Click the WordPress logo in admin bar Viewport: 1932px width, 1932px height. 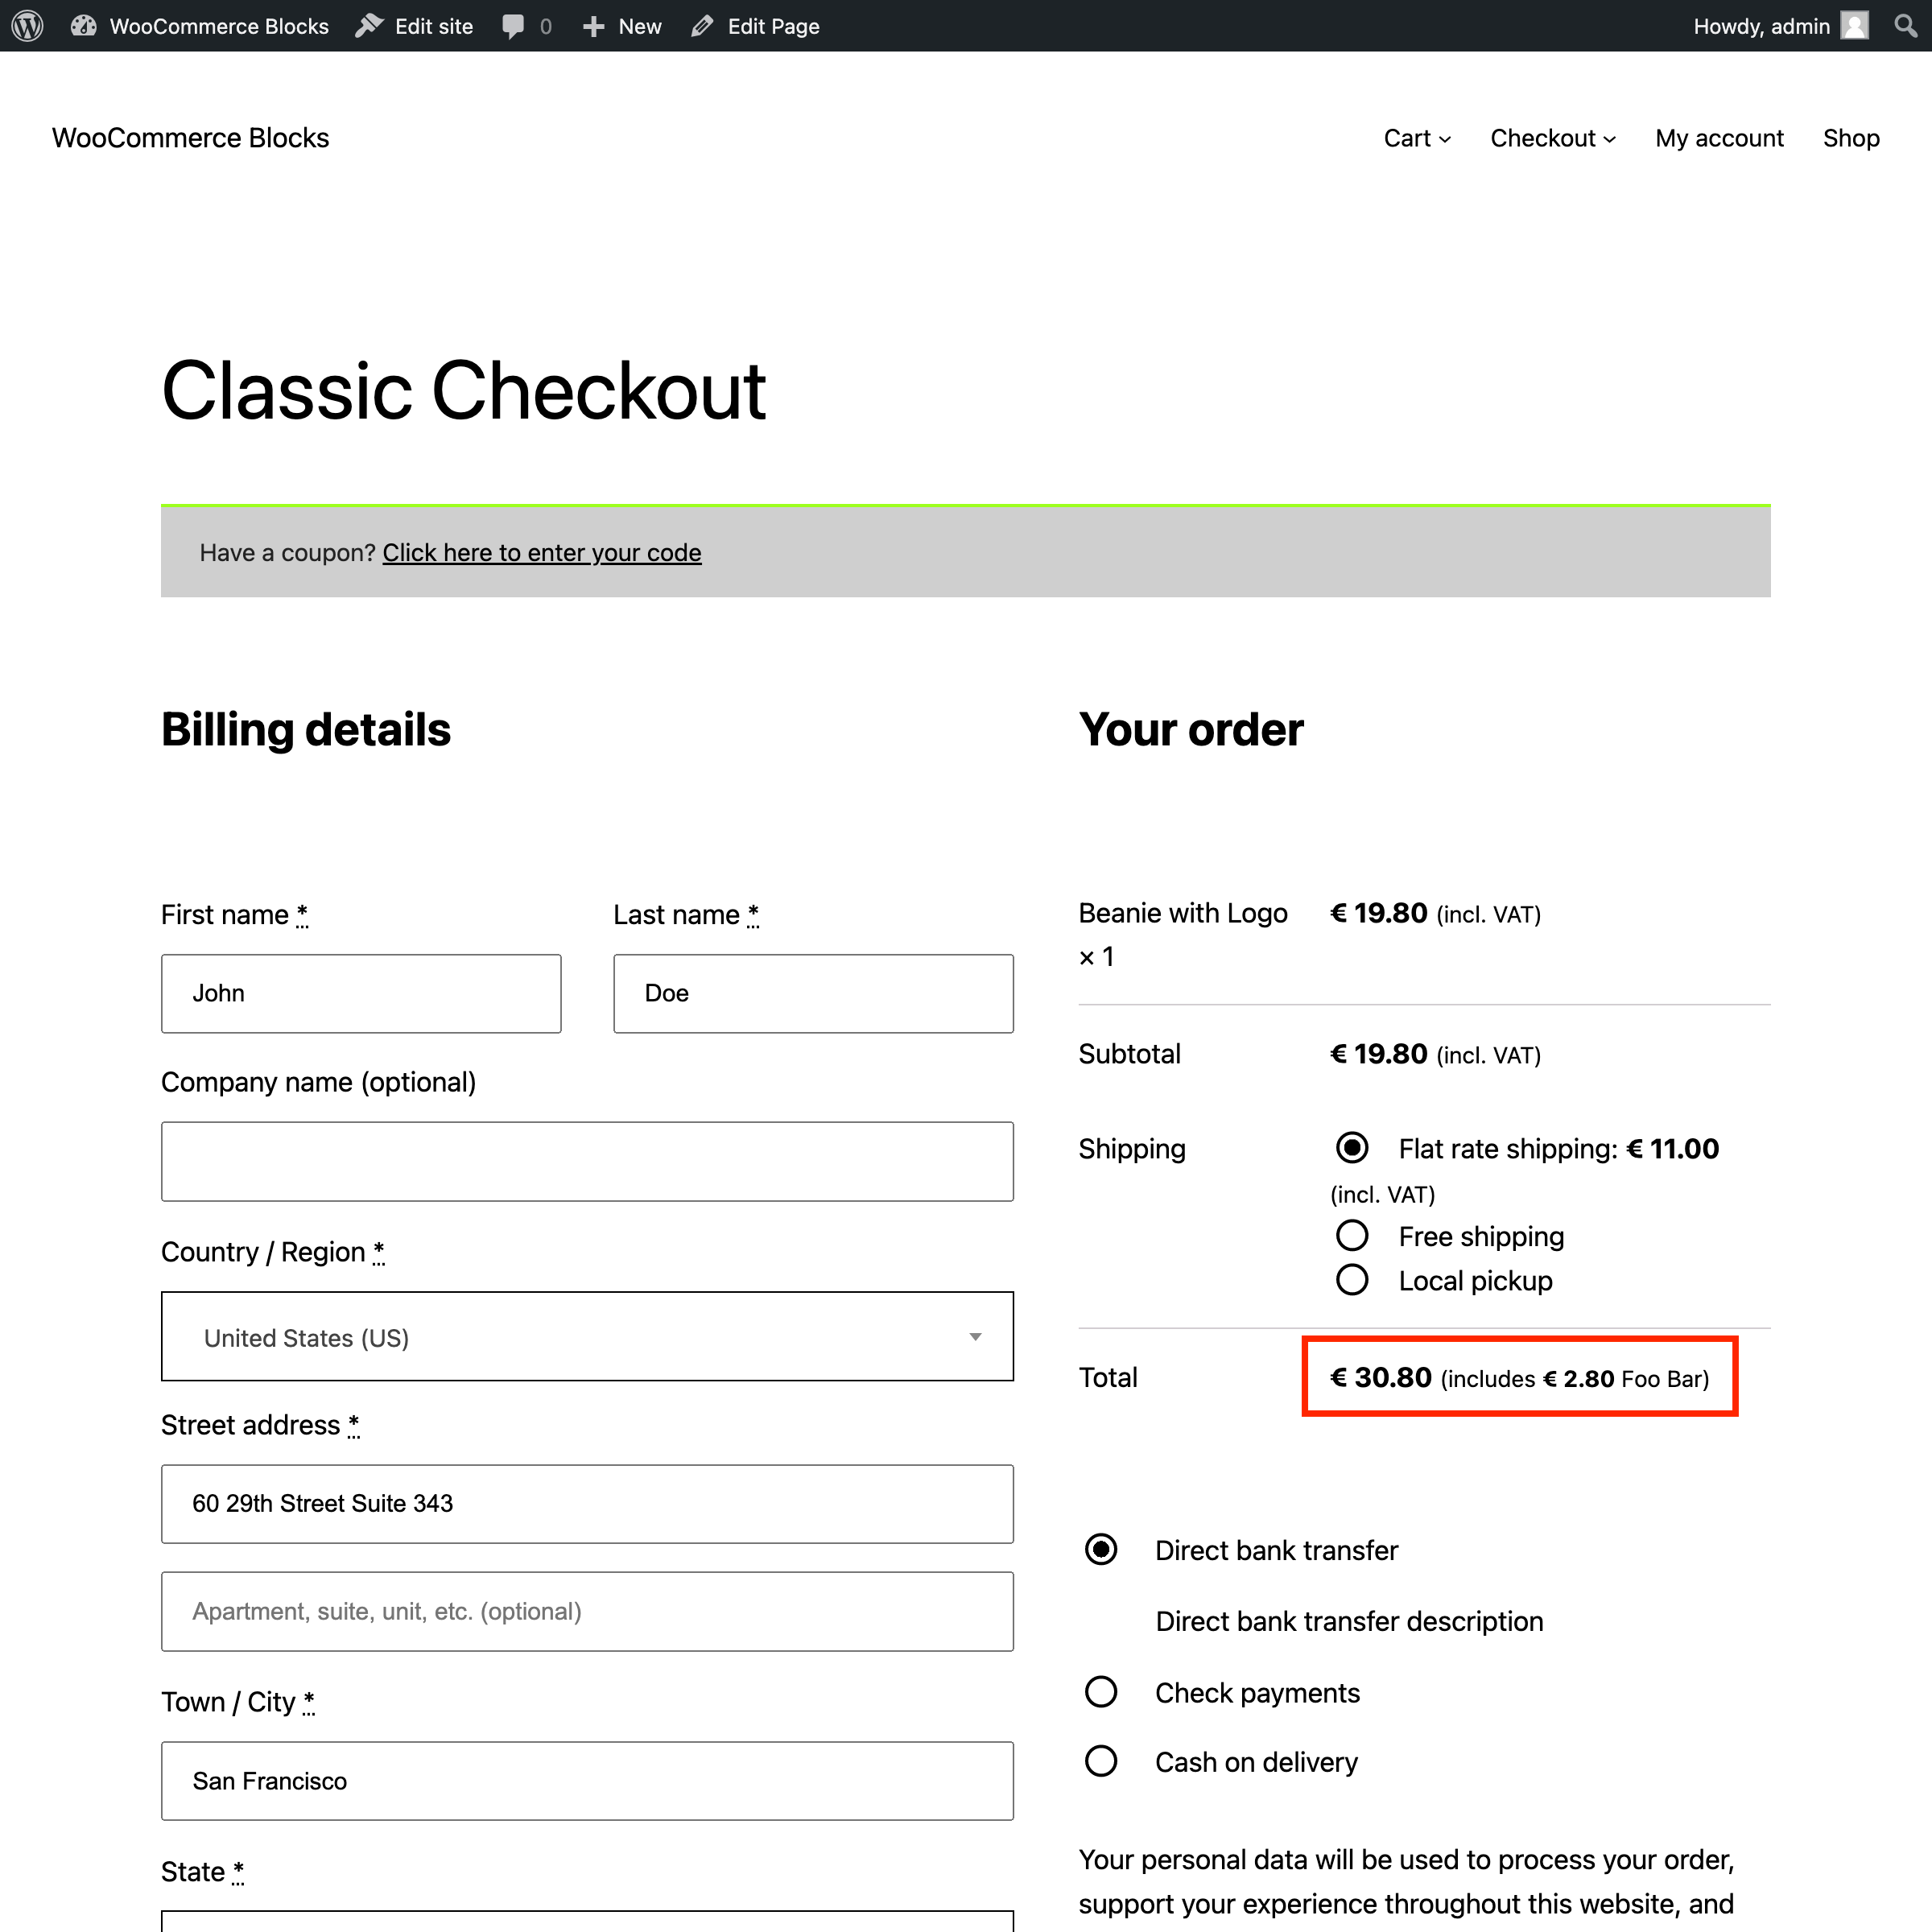coord(26,26)
